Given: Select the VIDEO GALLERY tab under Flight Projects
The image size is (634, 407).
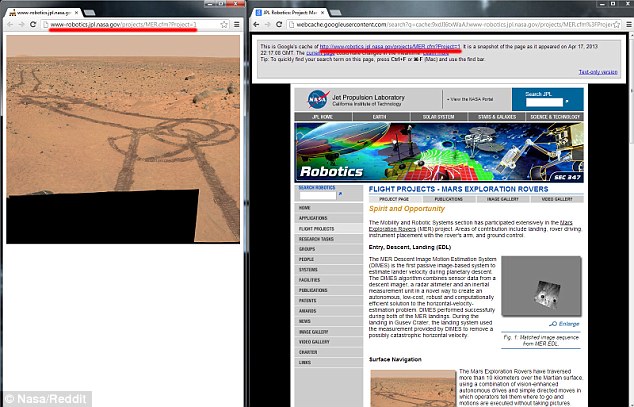Looking at the screenshot, I should [557, 199].
